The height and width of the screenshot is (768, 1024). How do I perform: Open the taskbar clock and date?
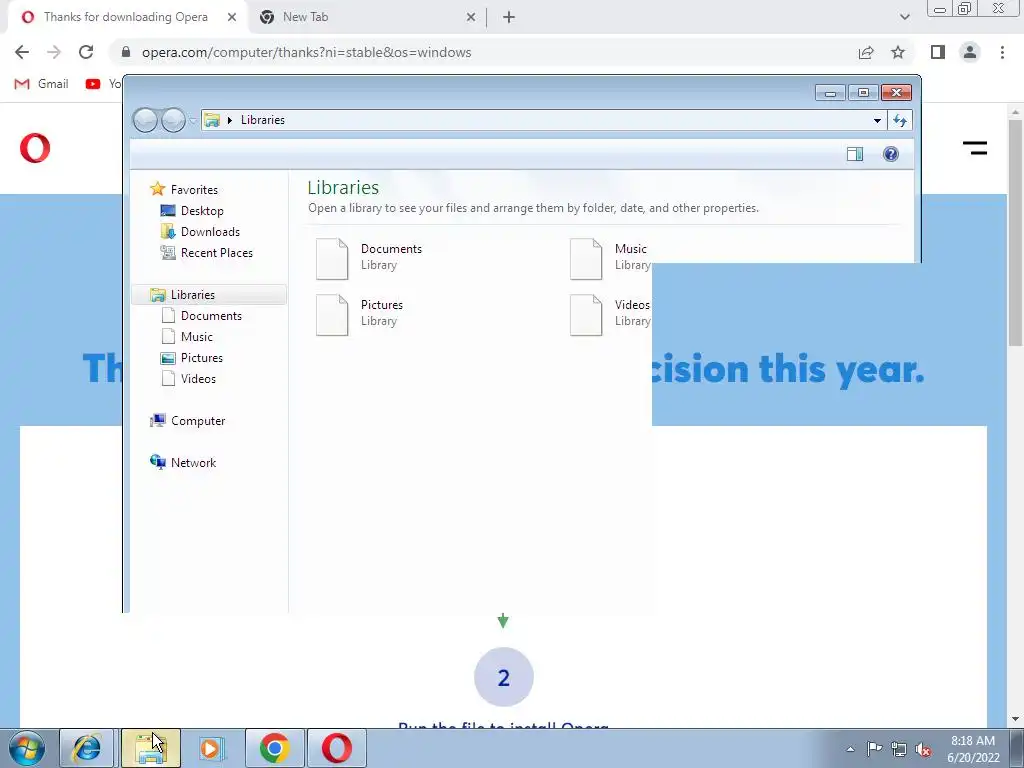973,749
